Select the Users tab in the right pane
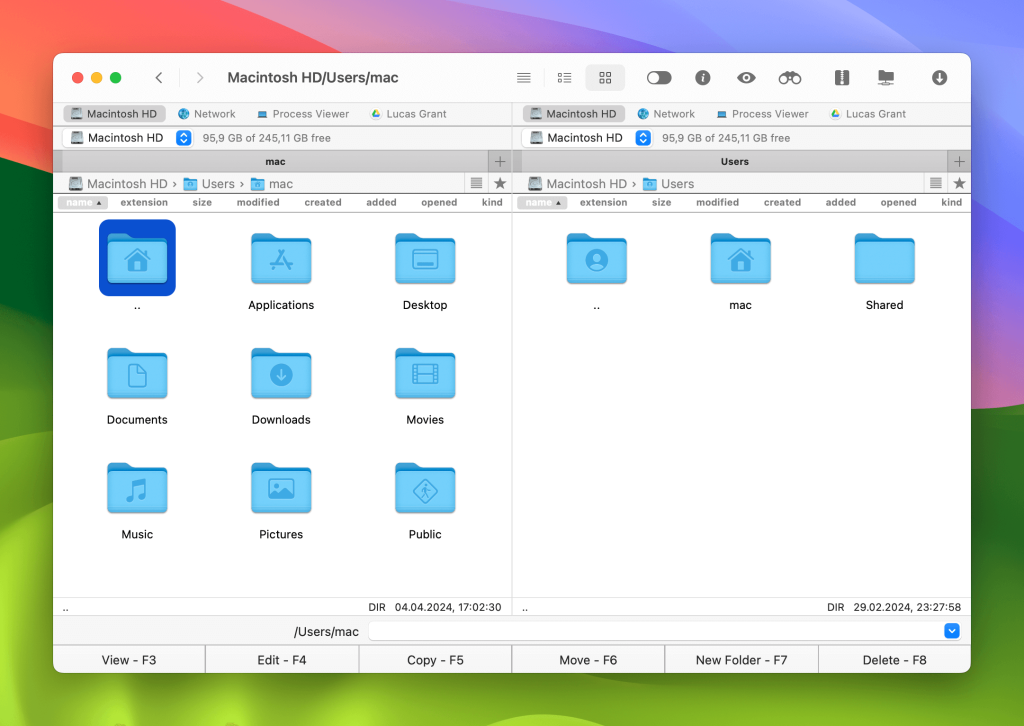This screenshot has height=726, width=1024. (736, 161)
